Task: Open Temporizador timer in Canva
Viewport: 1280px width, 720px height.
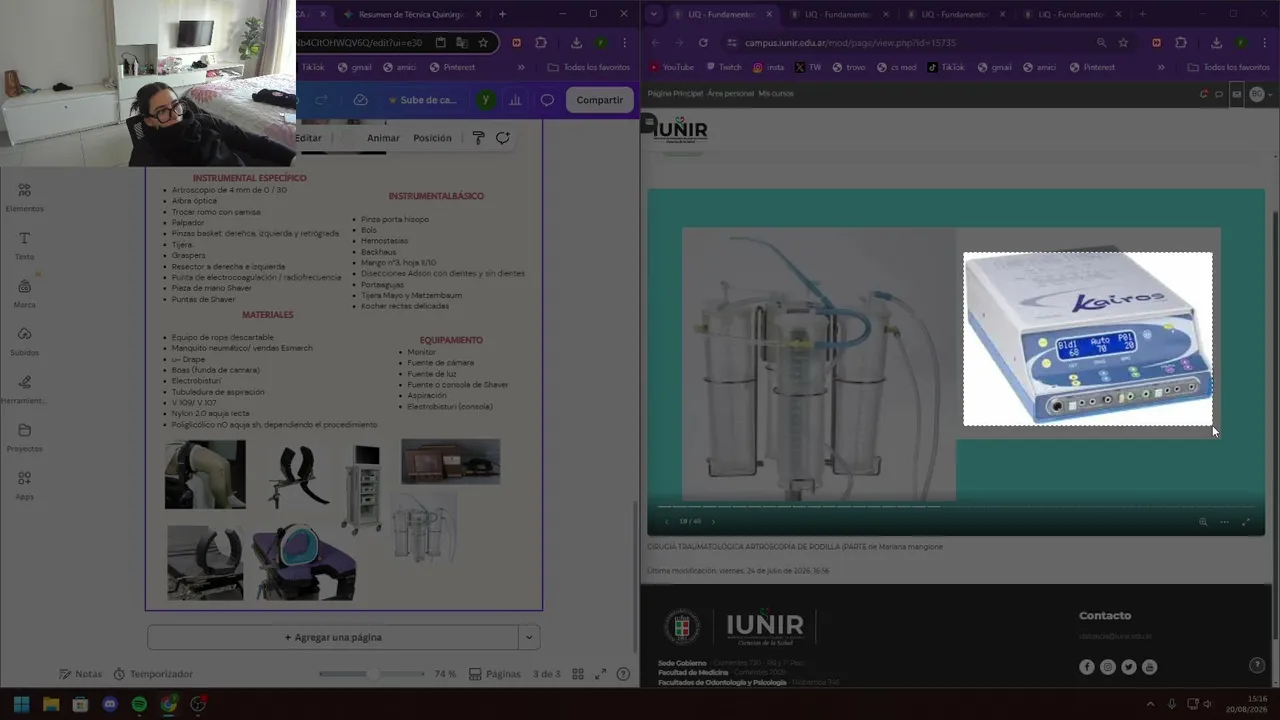Action: [153, 674]
